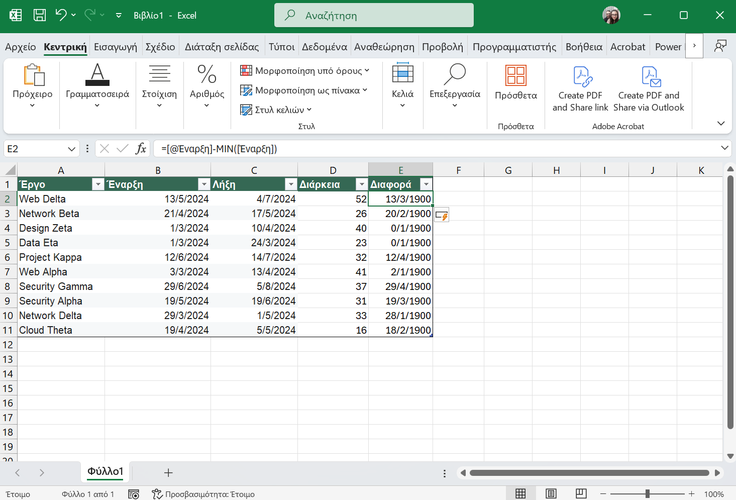The width and height of the screenshot is (736, 500).
Task: Open the Διάρκεια column filter dropdown
Action: pyautogui.click(x=360, y=184)
